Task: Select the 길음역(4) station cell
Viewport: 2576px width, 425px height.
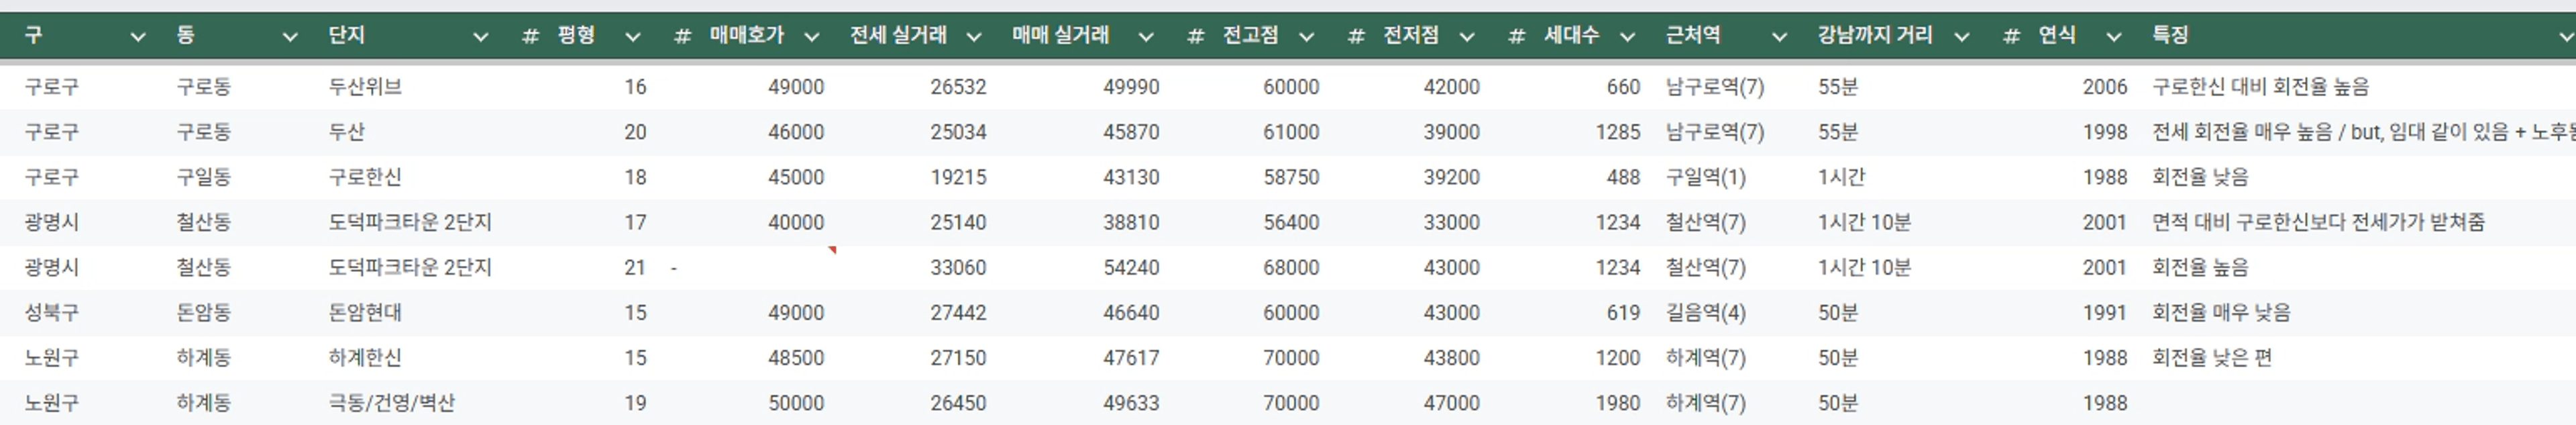Action: click(x=1706, y=312)
